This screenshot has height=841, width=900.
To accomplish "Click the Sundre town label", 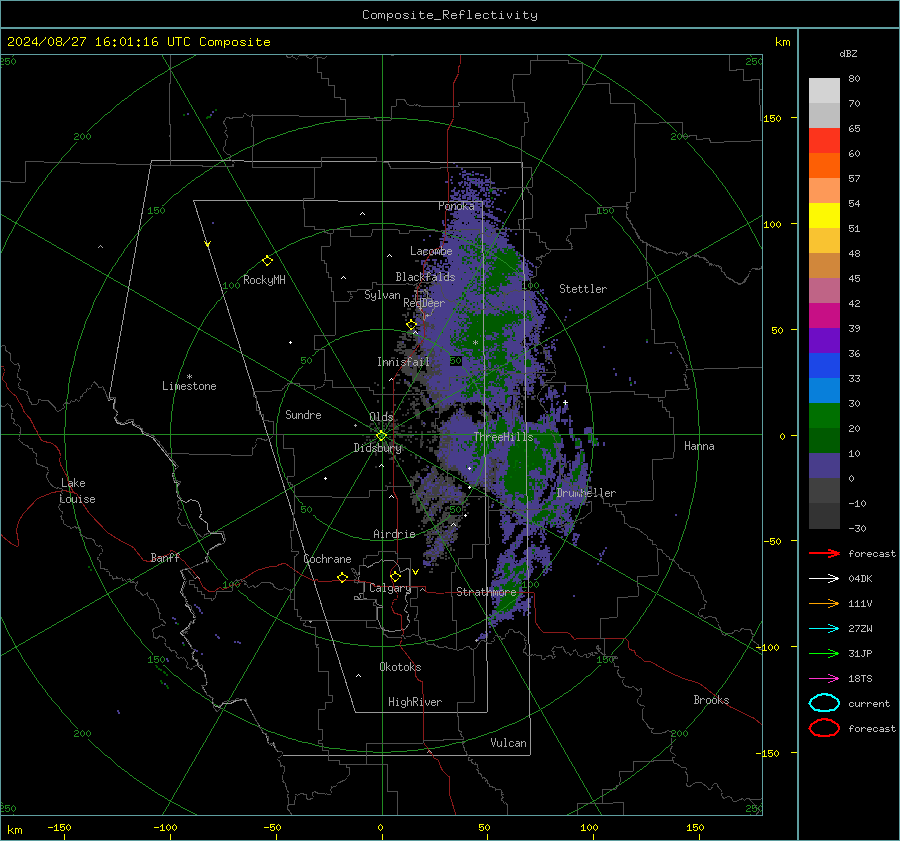I will (x=303, y=414).
